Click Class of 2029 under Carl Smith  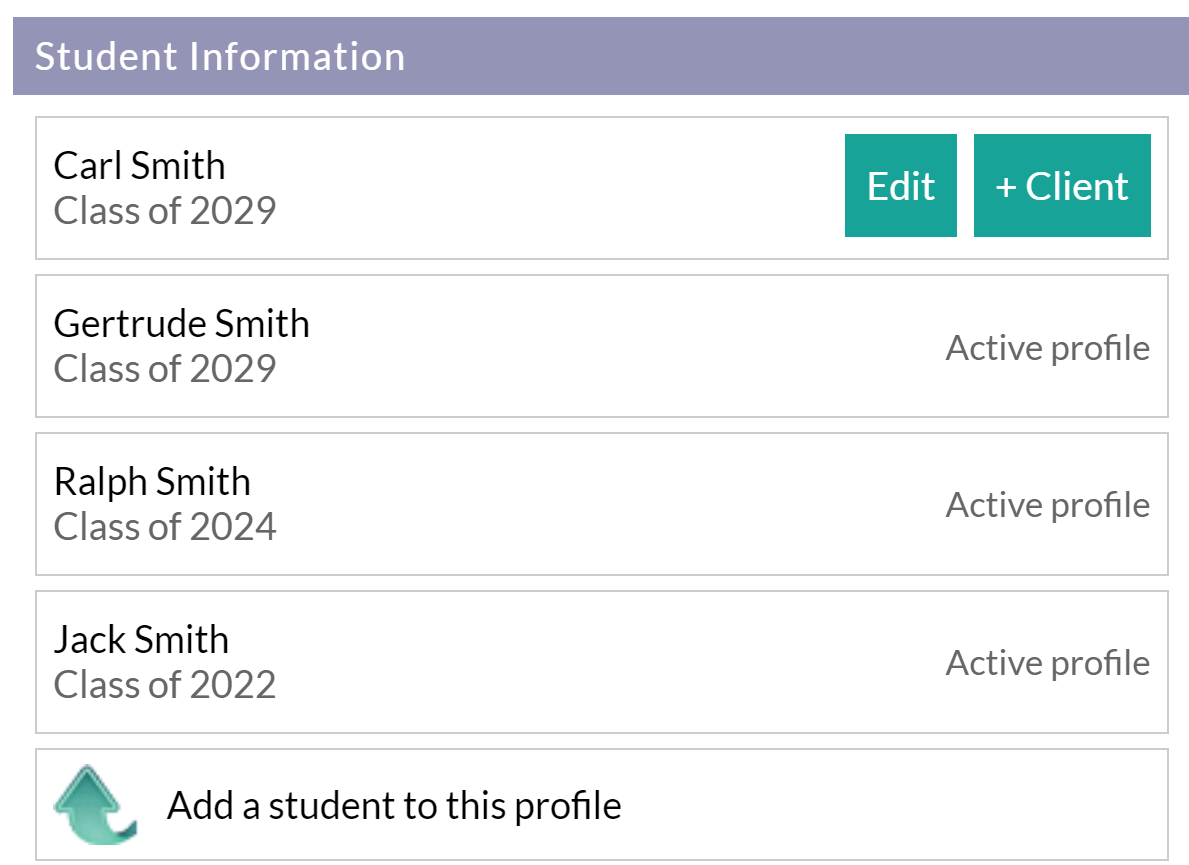point(164,211)
